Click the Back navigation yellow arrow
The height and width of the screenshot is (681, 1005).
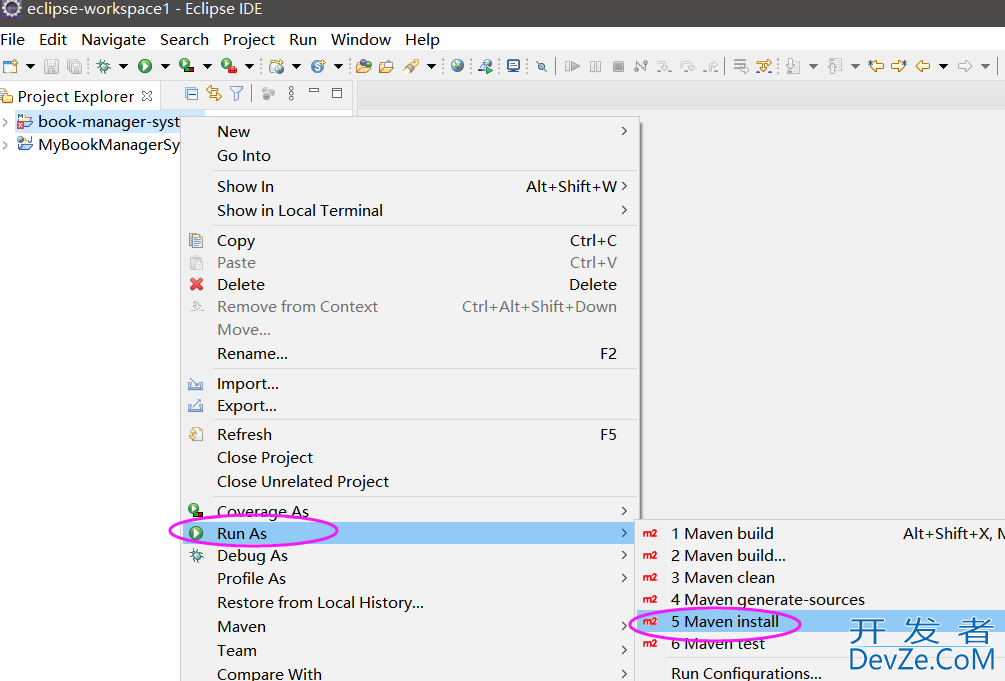pos(923,66)
